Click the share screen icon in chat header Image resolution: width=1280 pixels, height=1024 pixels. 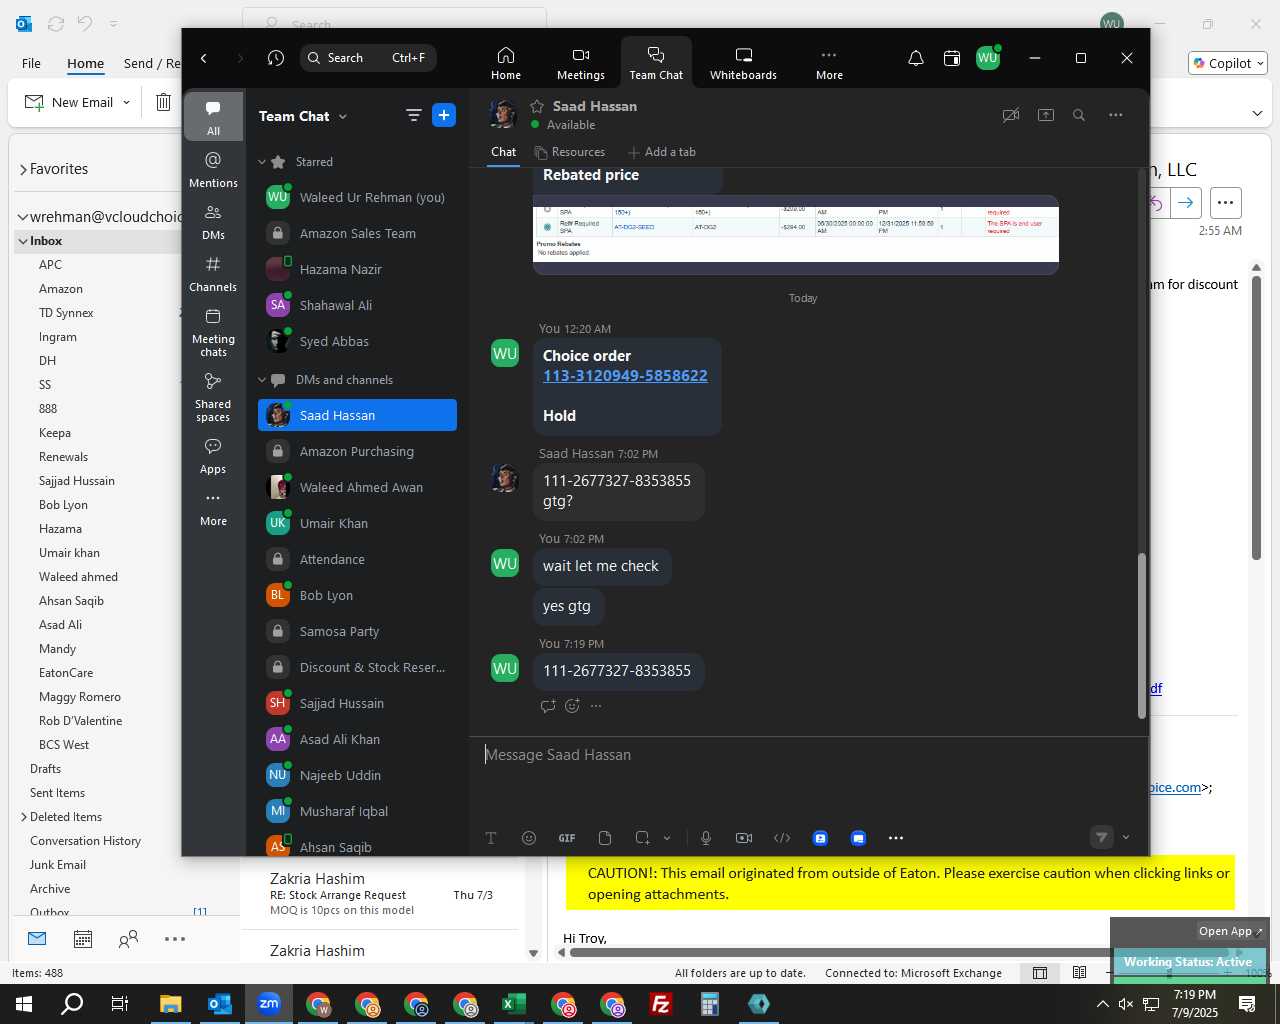1045,115
